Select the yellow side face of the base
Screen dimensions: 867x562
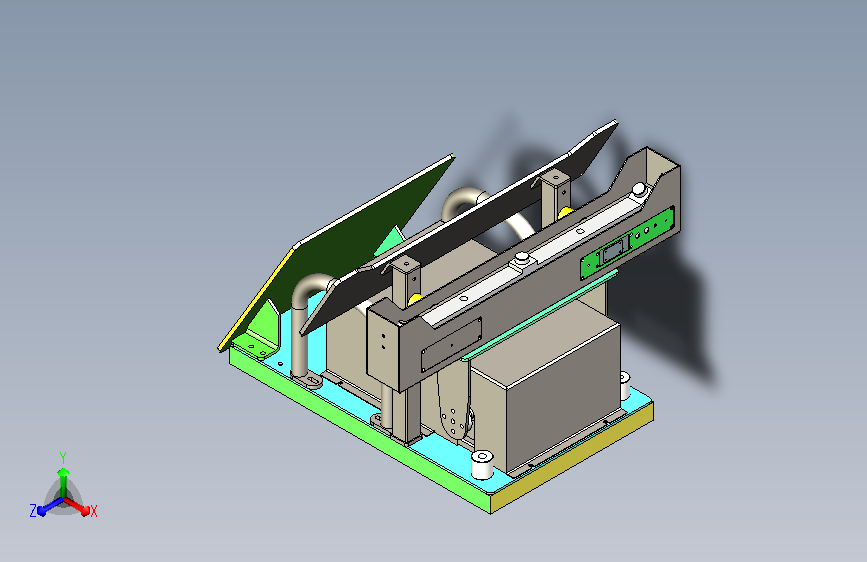[572, 457]
